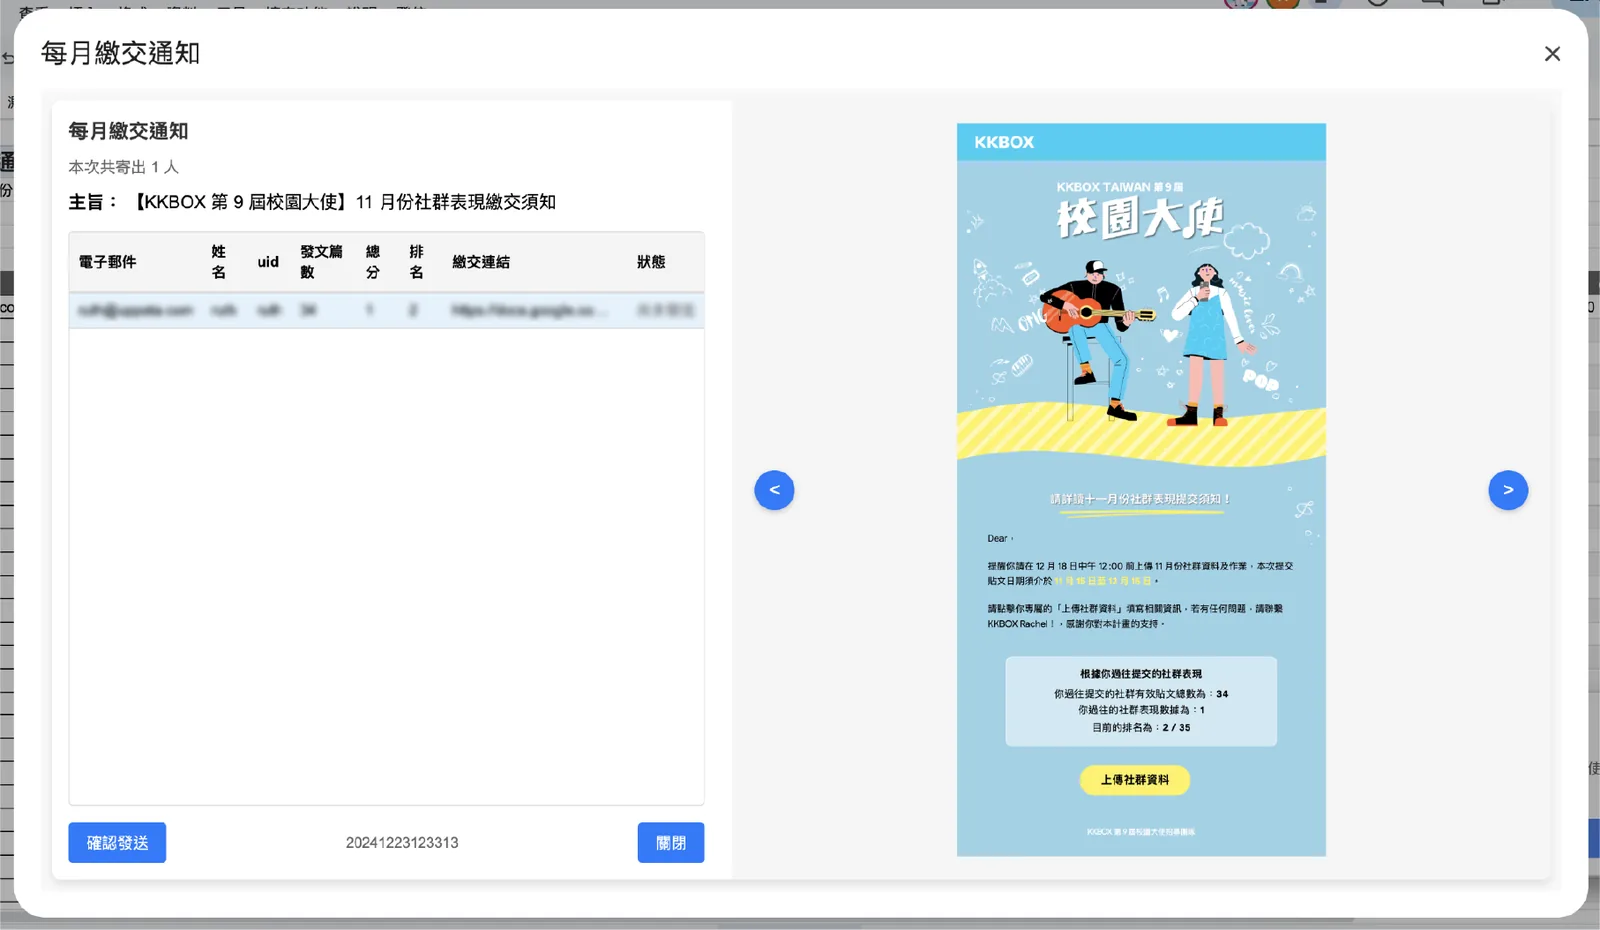1600x930 pixels.
Task: Click the 排名 column header
Action: coord(416,262)
